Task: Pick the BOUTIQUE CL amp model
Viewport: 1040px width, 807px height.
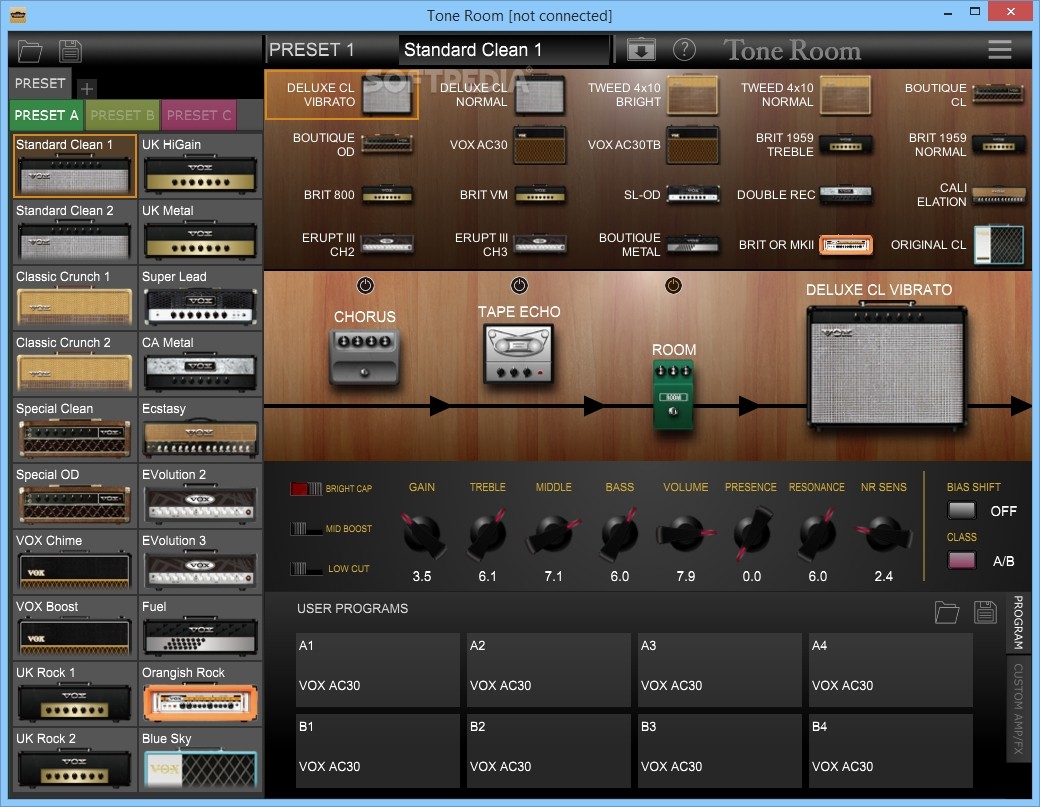Action: coord(964,95)
